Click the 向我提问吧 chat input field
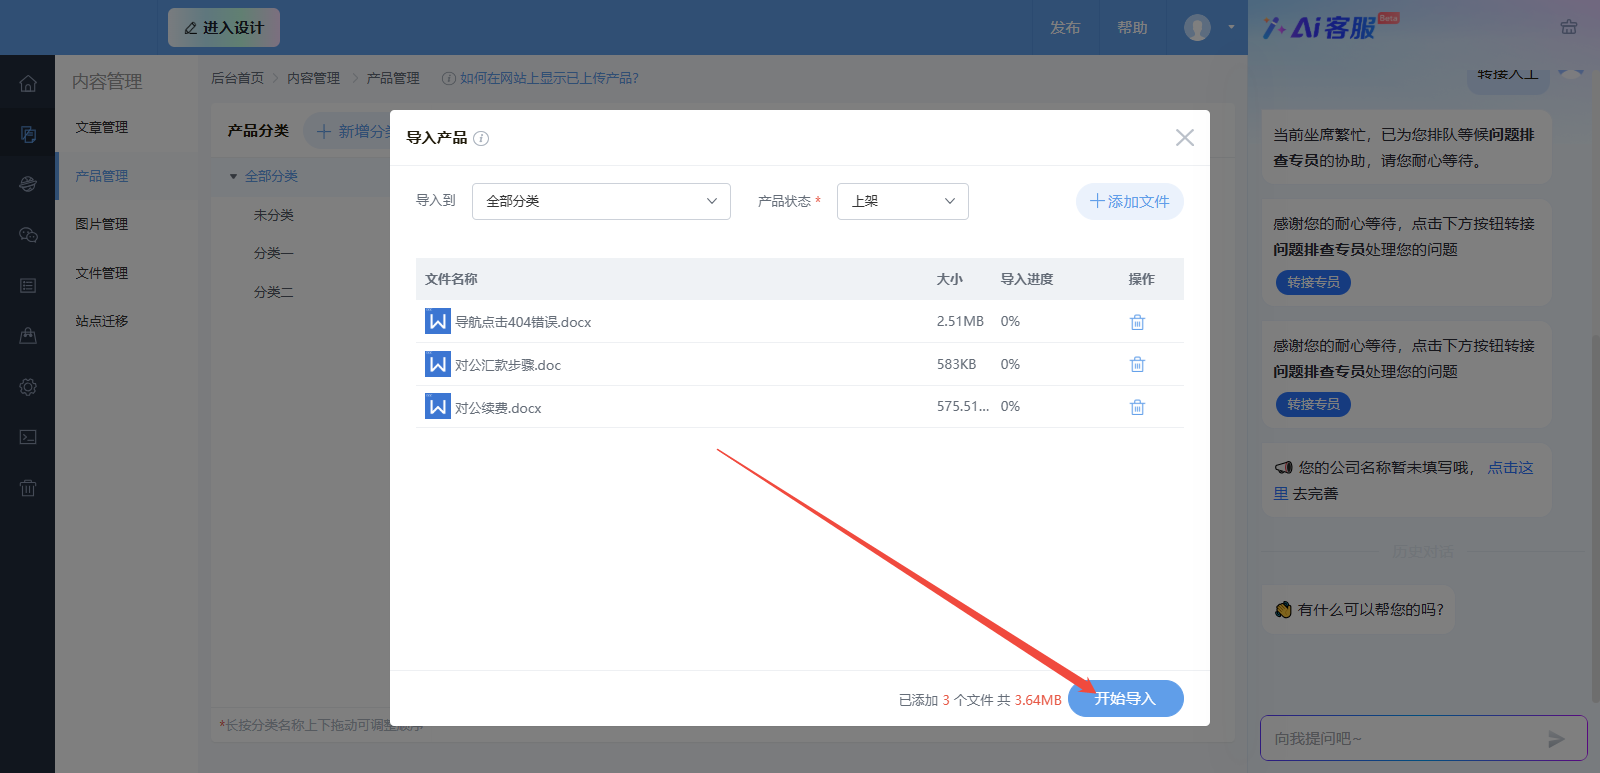The image size is (1600, 773). (1400, 739)
